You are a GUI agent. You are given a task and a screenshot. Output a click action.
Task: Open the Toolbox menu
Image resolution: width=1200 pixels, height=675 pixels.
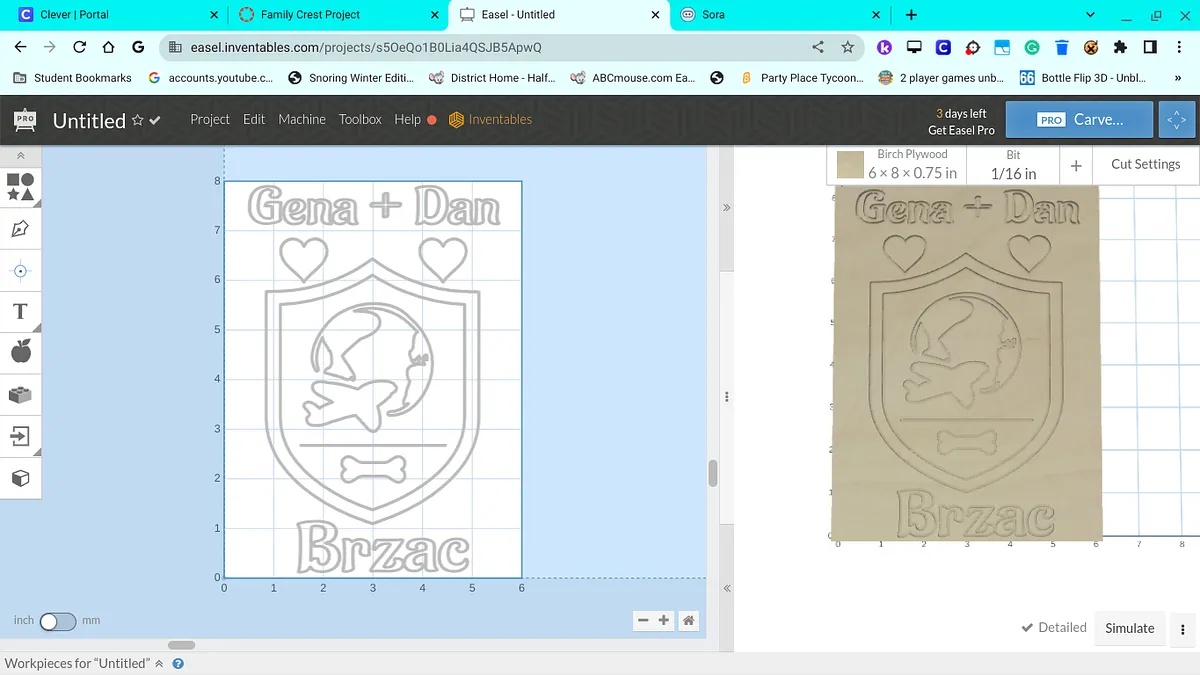pyautogui.click(x=360, y=119)
